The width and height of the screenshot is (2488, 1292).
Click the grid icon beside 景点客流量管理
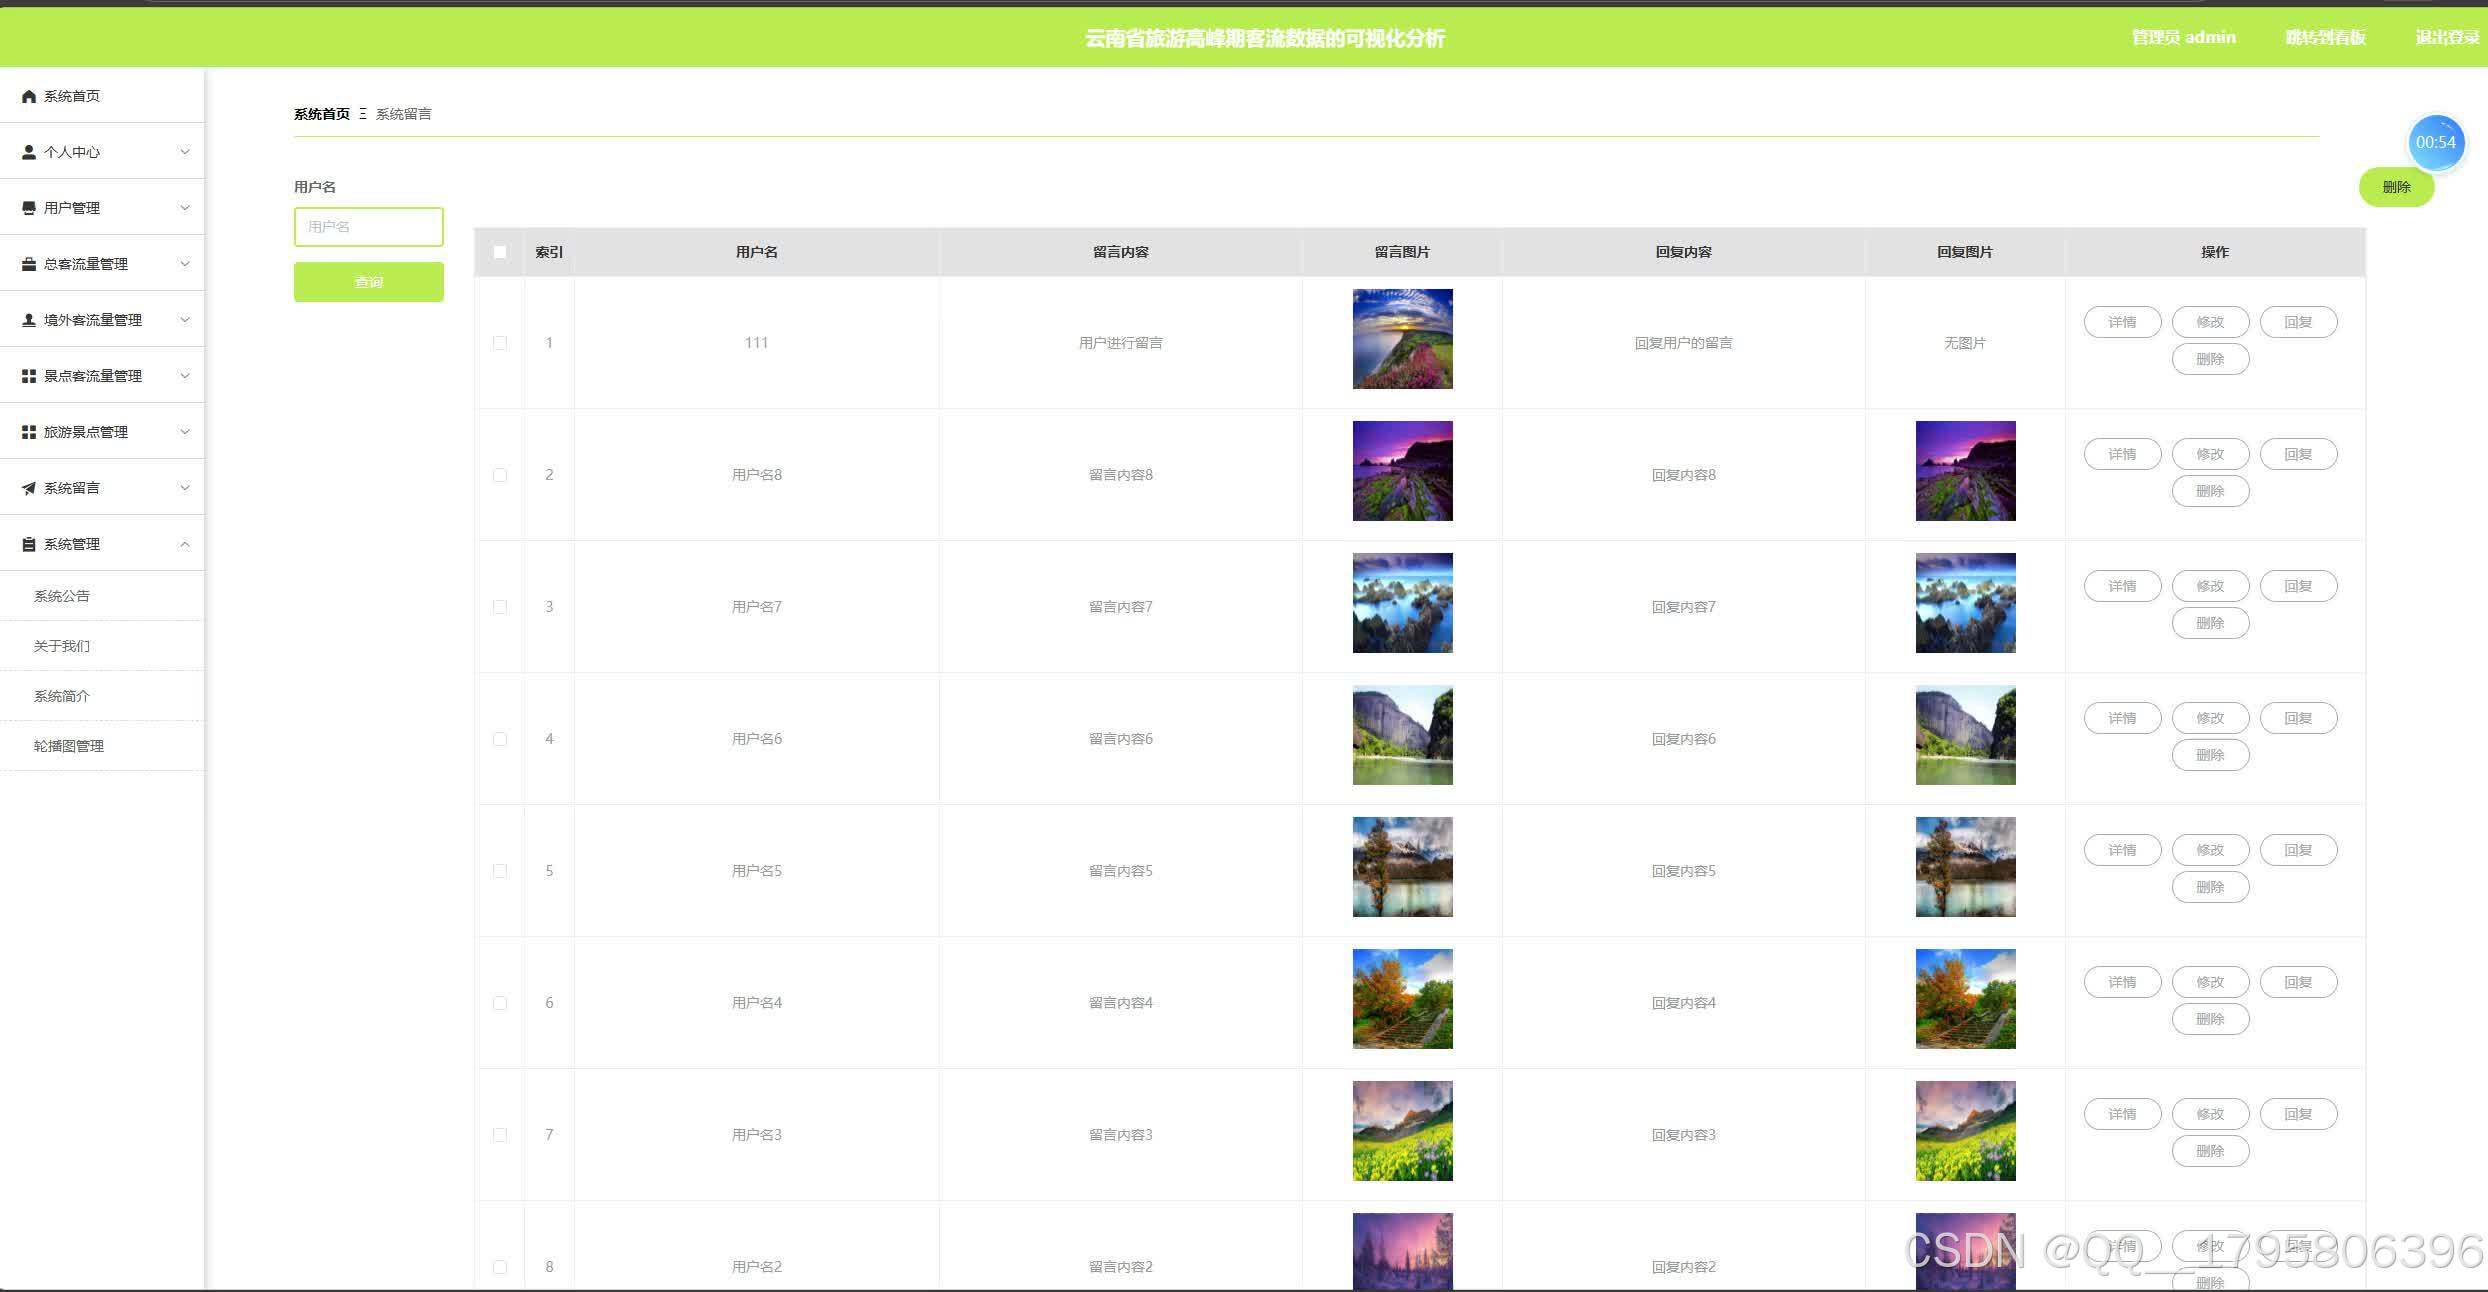click(29, 376)
